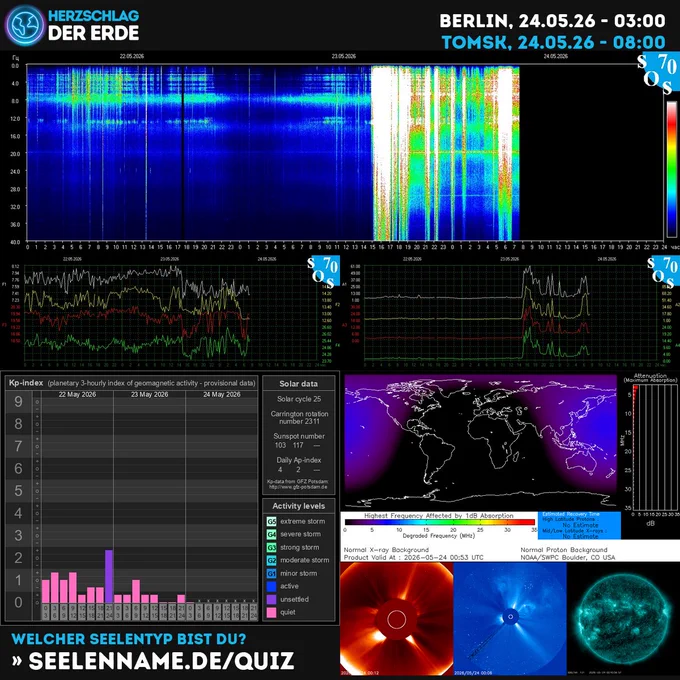Select the pink 'quiet' level swatch

click(271, 612)
